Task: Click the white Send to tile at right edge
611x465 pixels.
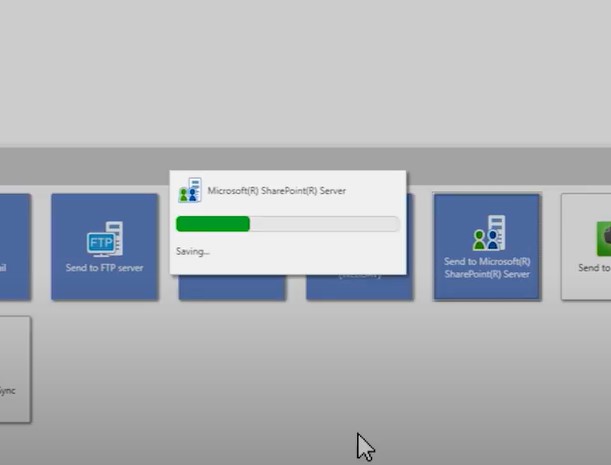Action: pyautogui.click(x=587, y=246)
